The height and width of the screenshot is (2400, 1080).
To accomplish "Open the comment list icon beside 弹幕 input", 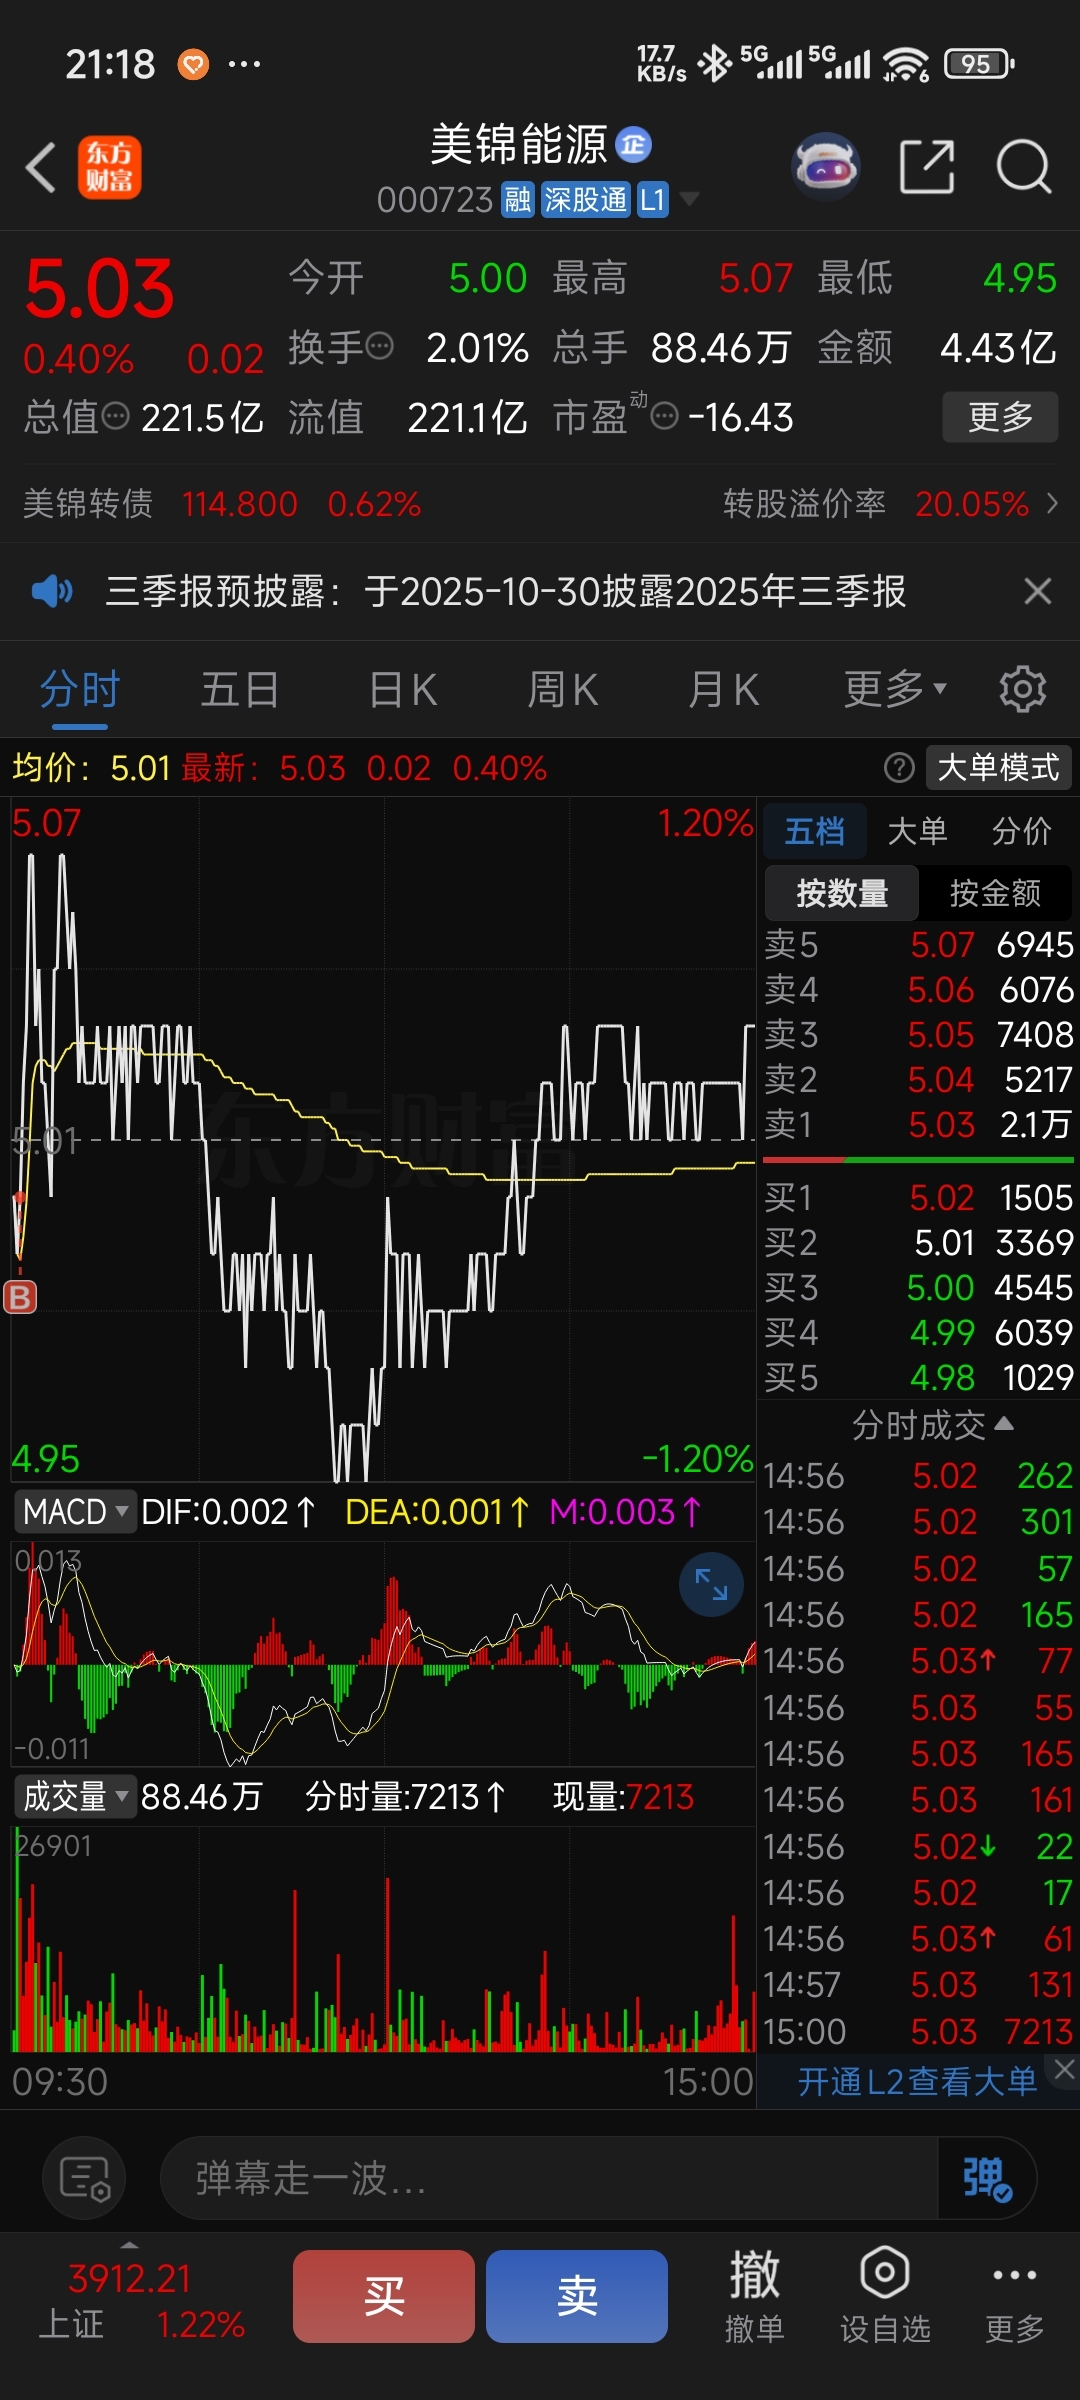I will 84,2178.
